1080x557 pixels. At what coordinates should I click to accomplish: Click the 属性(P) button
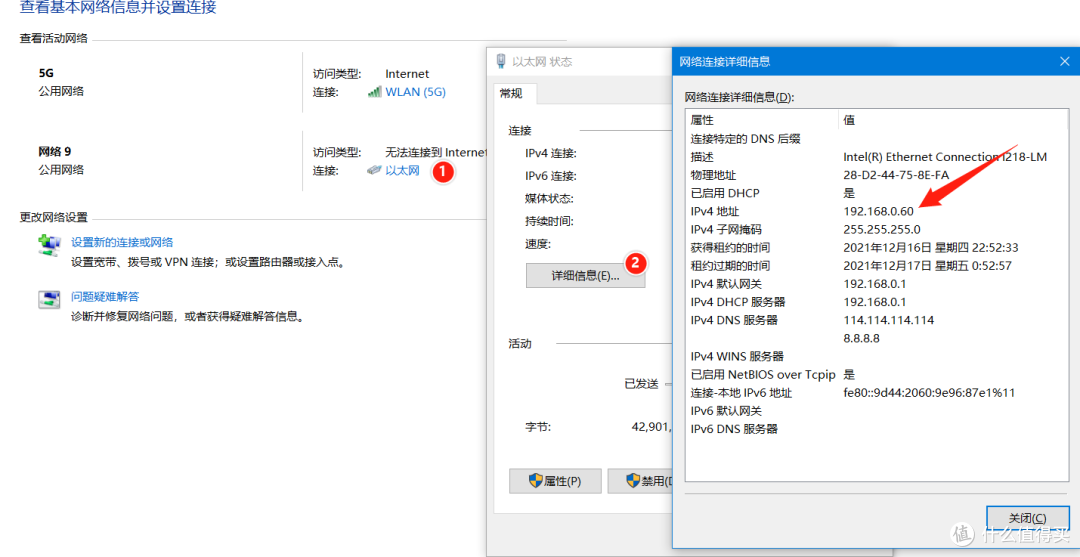(555, 481)
